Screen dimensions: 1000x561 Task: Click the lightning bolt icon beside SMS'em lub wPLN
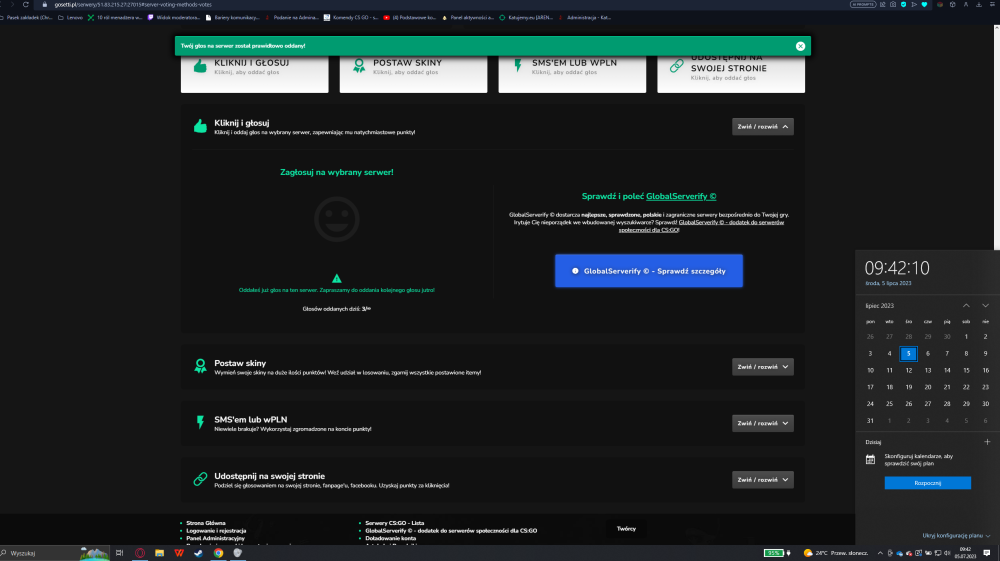click(x=200, y=422)
